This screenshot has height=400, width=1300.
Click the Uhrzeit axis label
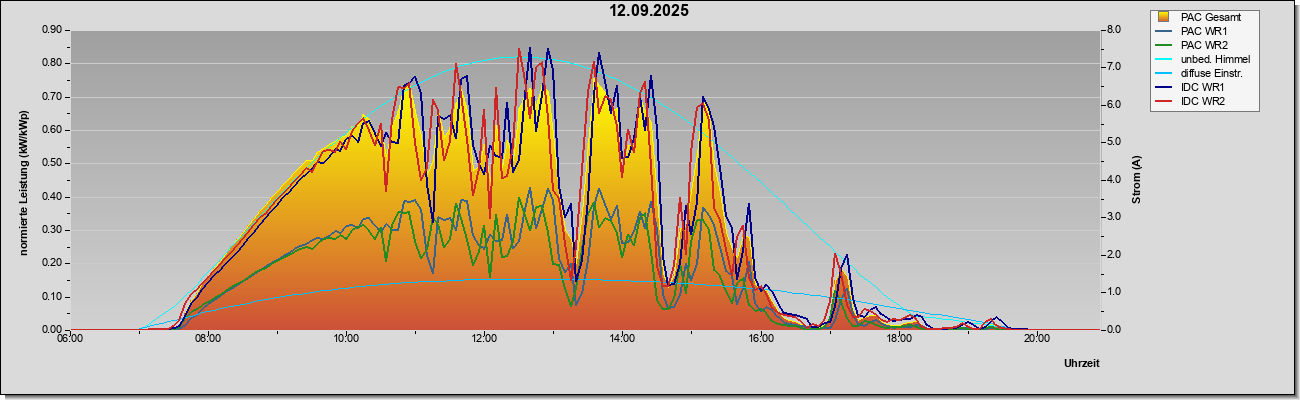point(1082,364)
